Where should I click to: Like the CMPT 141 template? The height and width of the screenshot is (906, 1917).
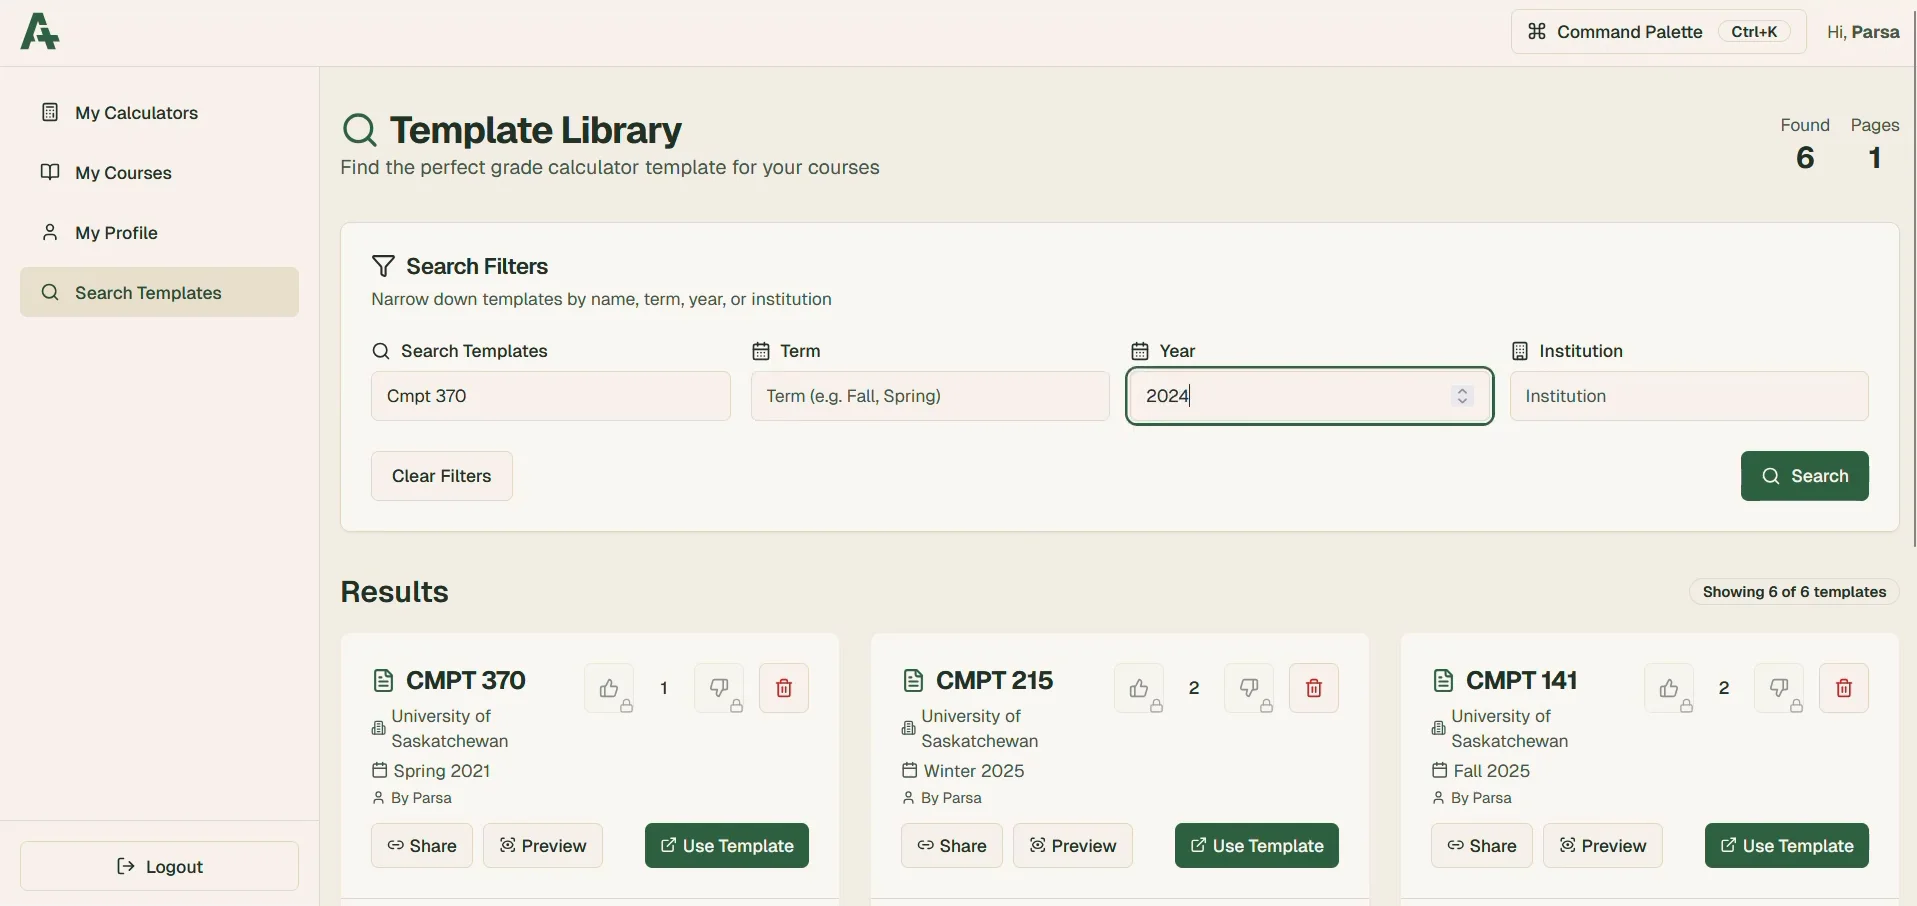(1670, 688)
